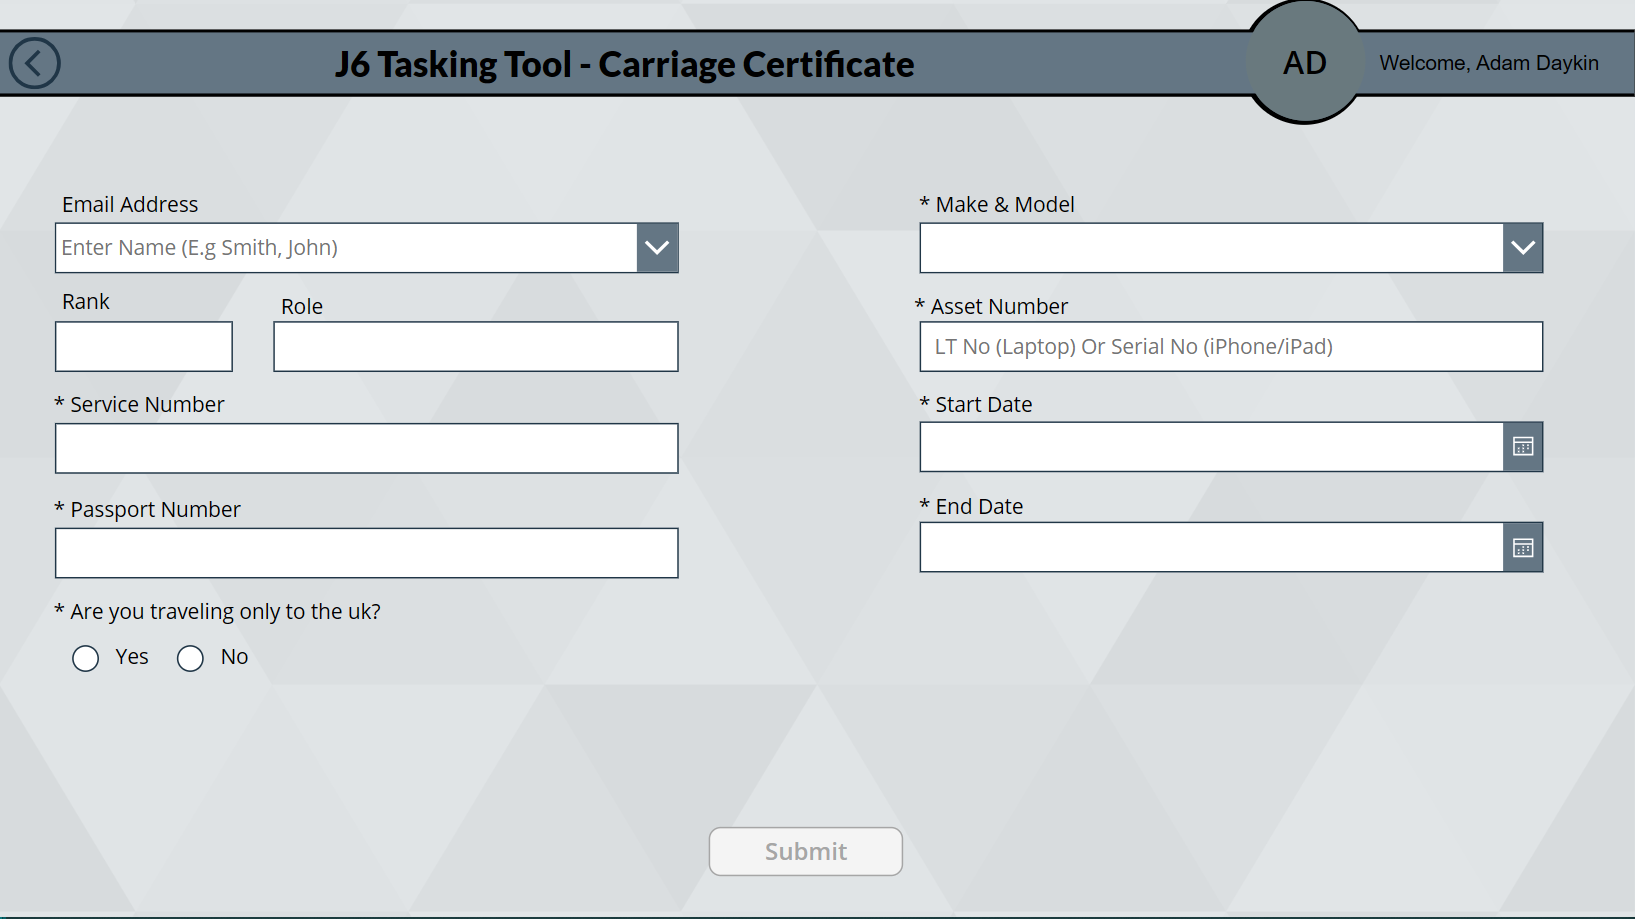This screenshot has height=919, width=1635.
Task: Open the AD user avatar circle
Action: [1305, 63]
